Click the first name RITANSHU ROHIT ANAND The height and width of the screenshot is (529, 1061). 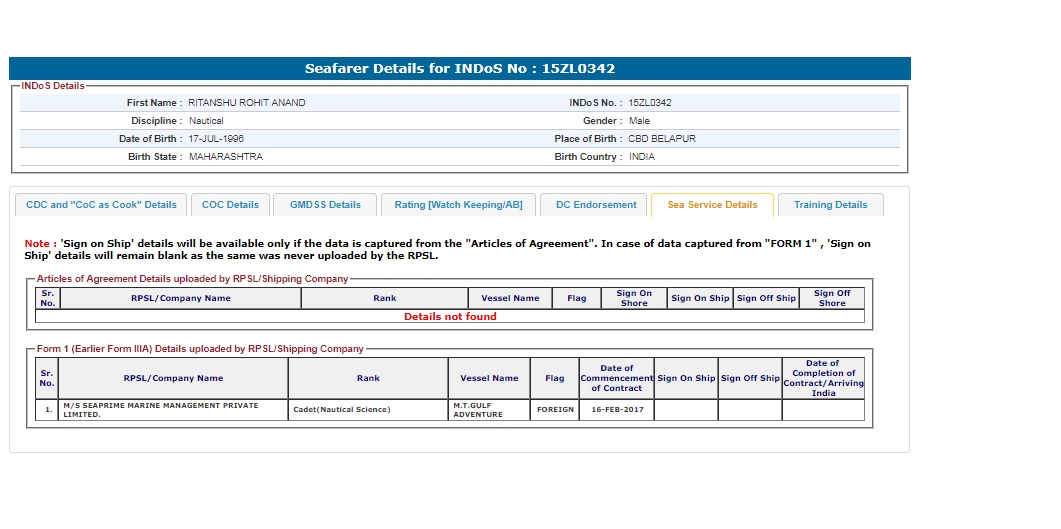tap(246, 103)
